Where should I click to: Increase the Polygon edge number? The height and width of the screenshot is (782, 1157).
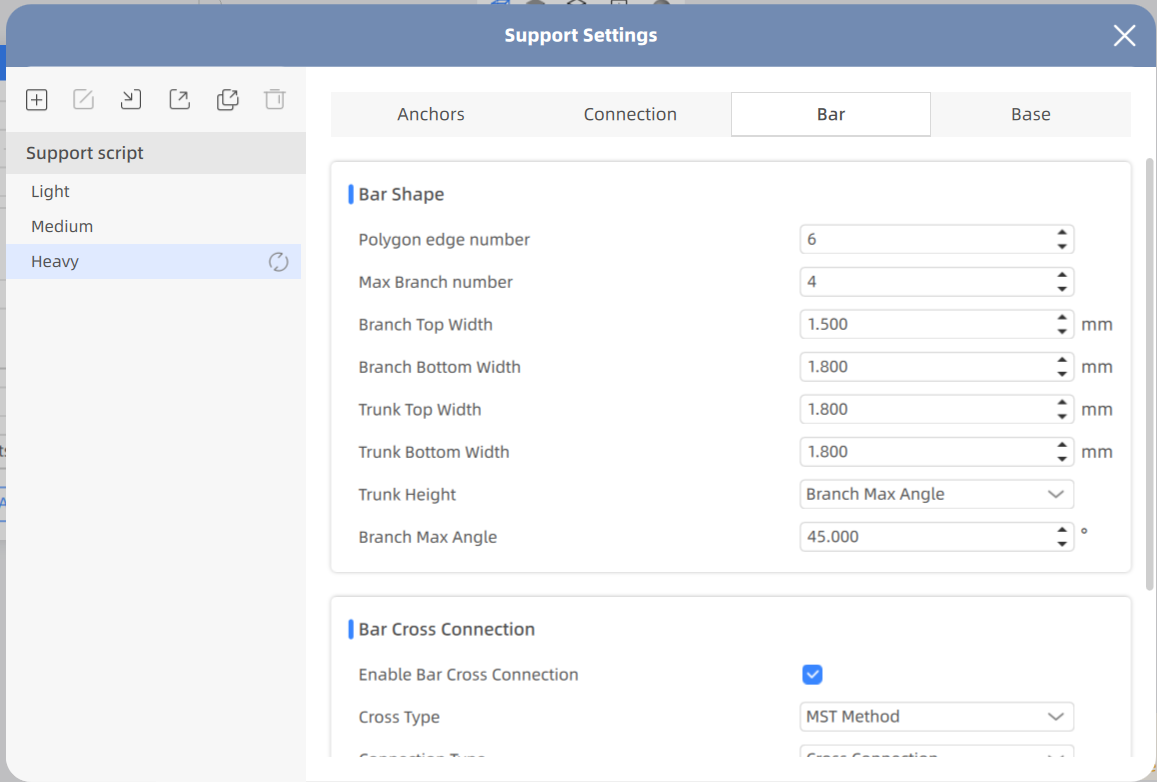coord(1062,234)
